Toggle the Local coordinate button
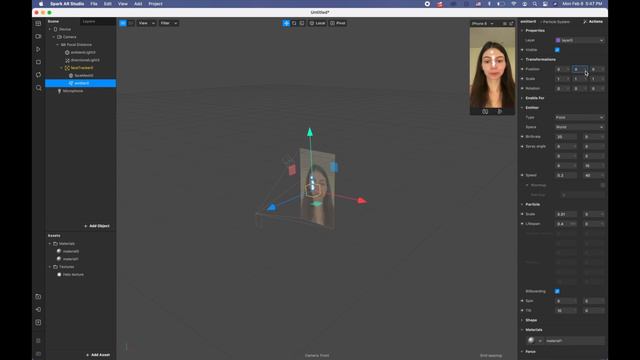Viewport: 640px width, 360px height. click(x=317, y=23)
